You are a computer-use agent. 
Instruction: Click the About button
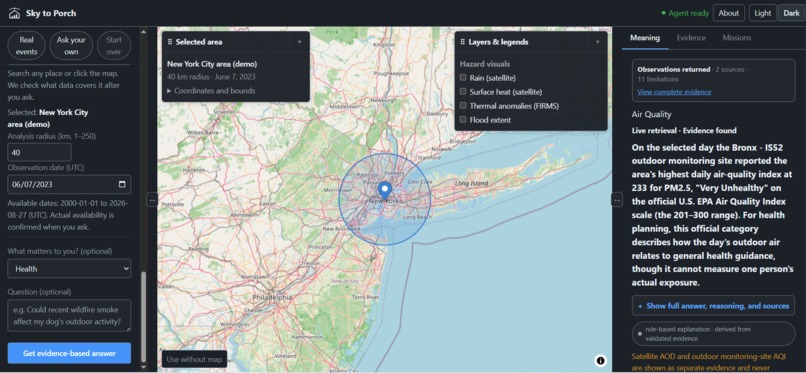[729, 13]
